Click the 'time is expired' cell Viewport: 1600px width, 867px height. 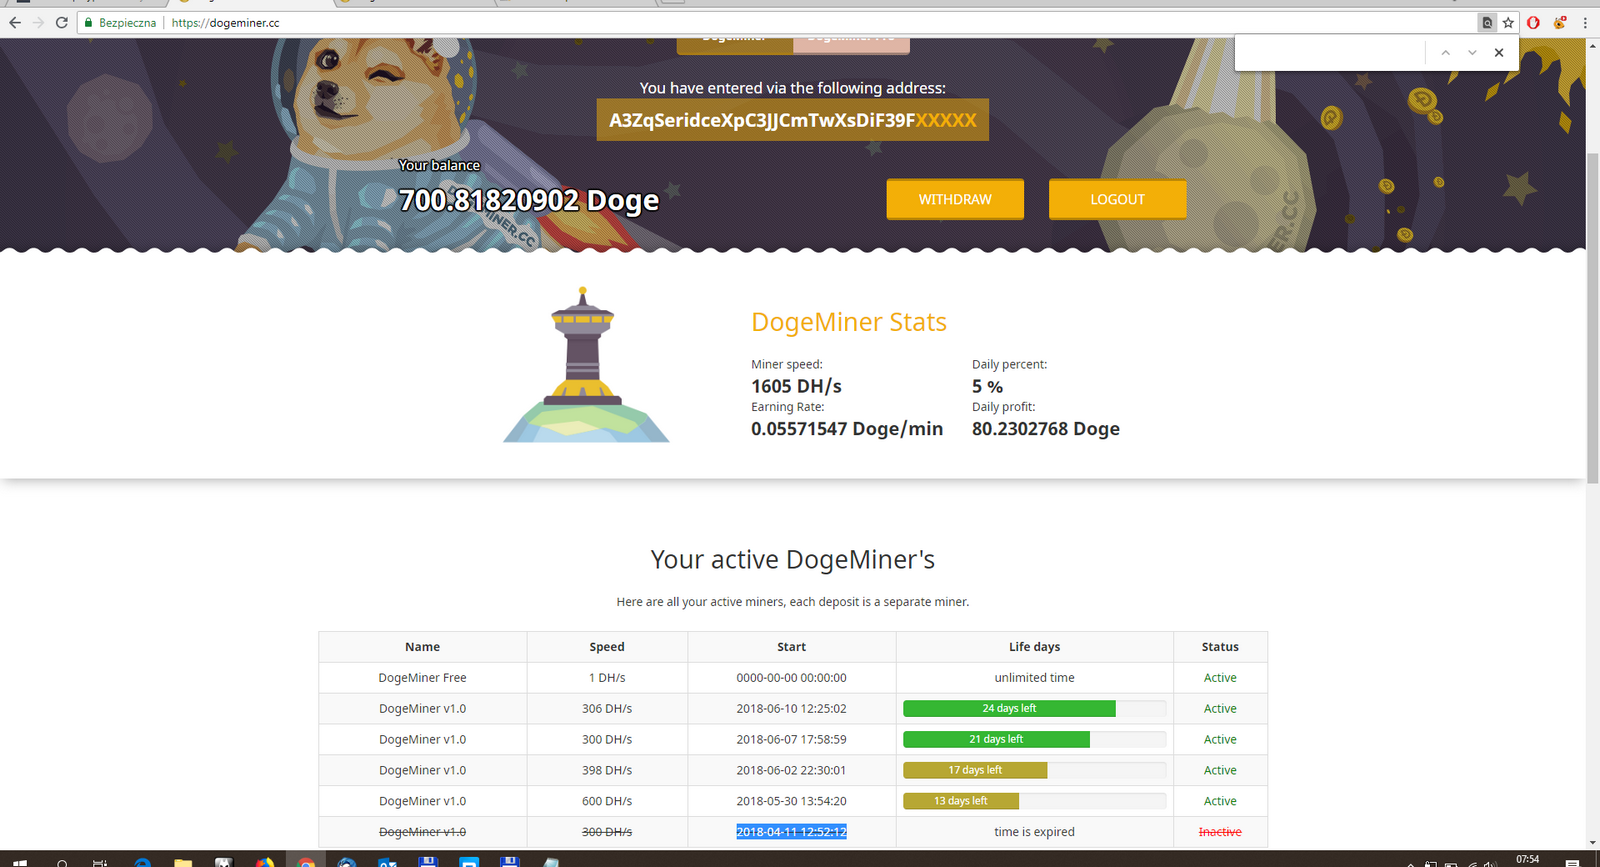coord(1034,832)
